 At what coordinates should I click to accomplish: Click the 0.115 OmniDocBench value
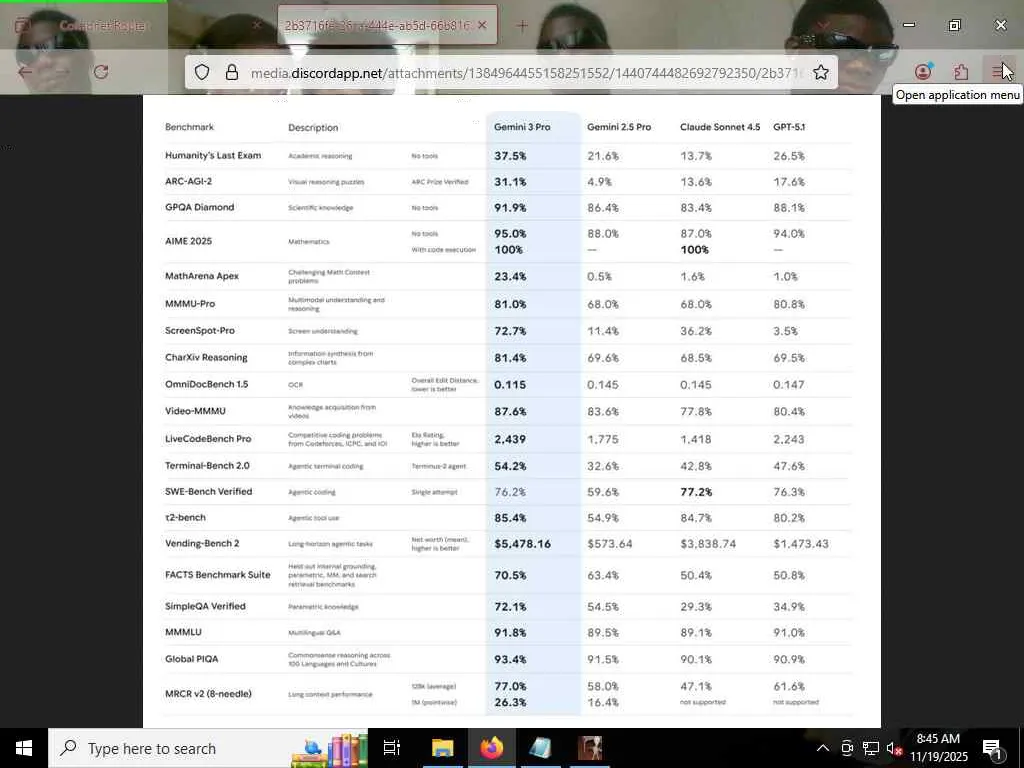510,385
